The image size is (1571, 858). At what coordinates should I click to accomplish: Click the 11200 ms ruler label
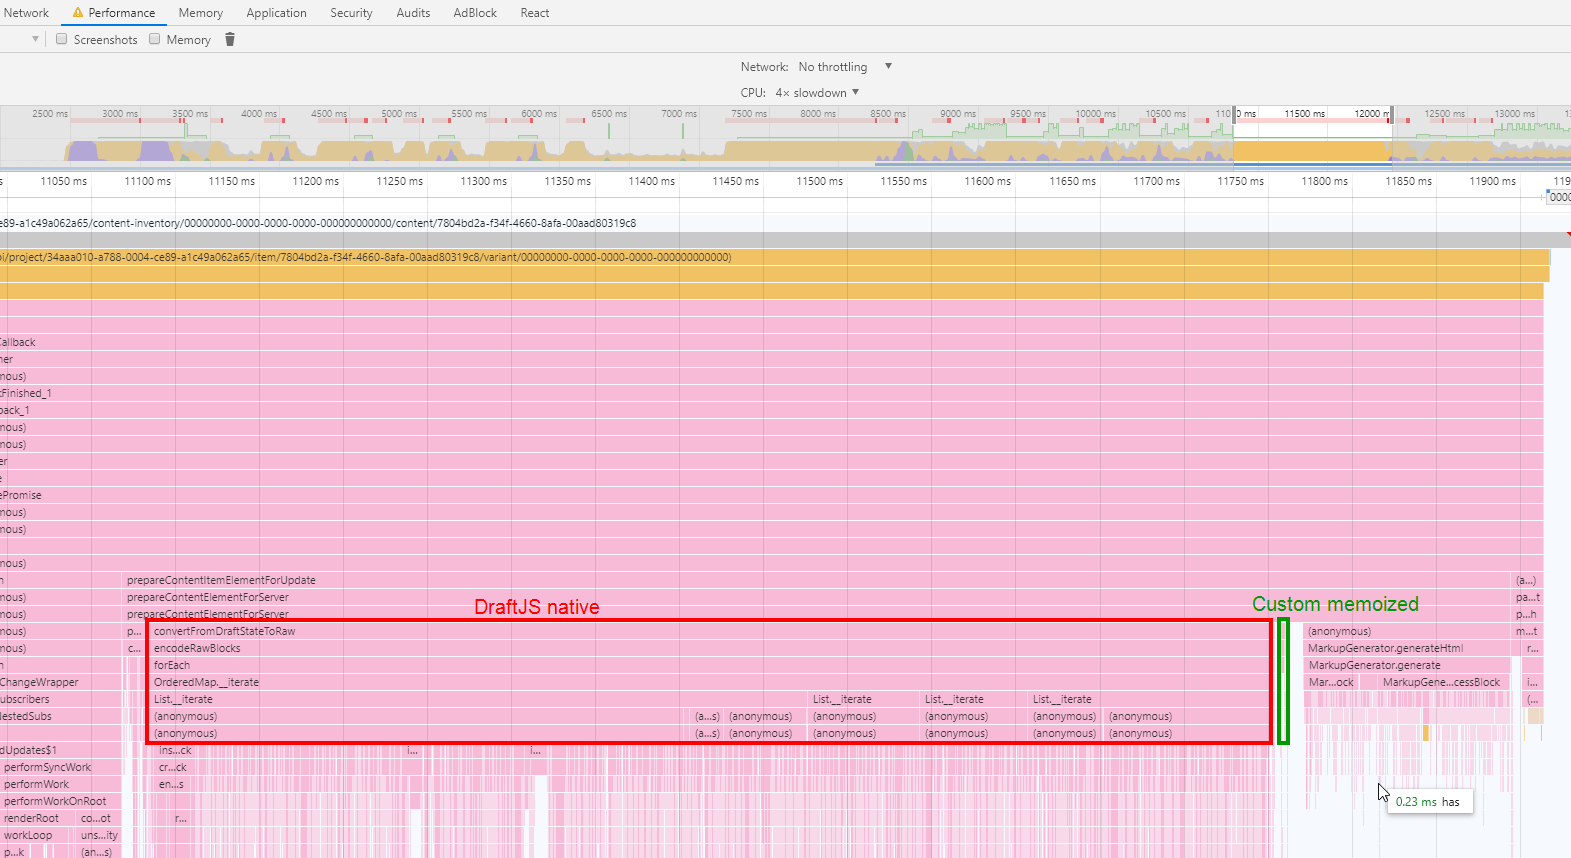coord(314,181)
